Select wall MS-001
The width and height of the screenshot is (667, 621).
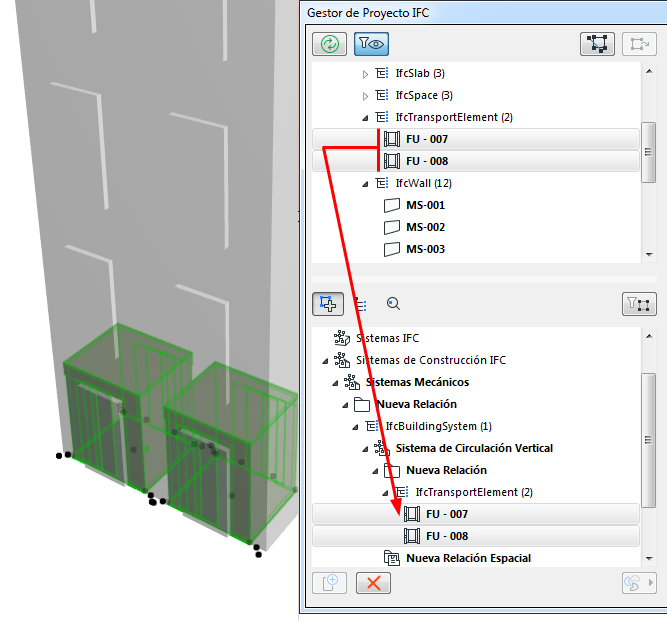pyautogui.click(x=425, y=205)
